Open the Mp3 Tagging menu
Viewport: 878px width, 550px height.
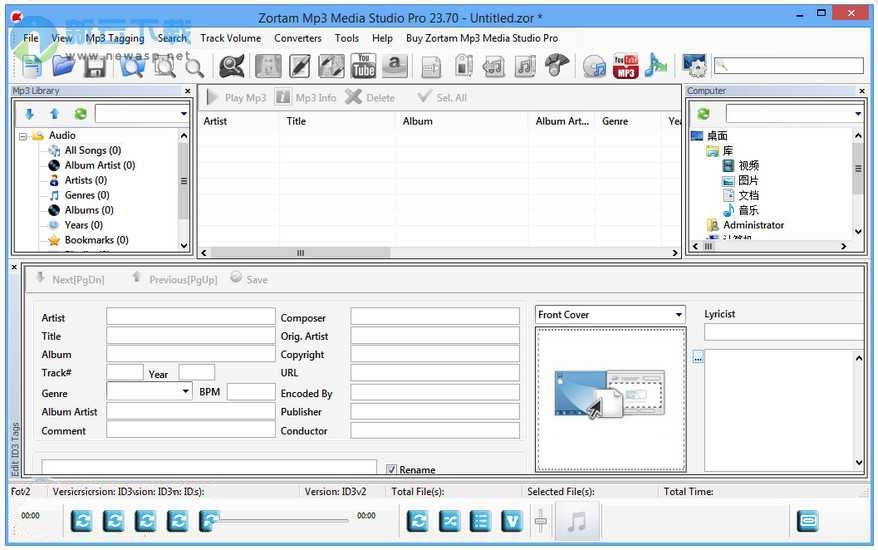pos(115,38)
